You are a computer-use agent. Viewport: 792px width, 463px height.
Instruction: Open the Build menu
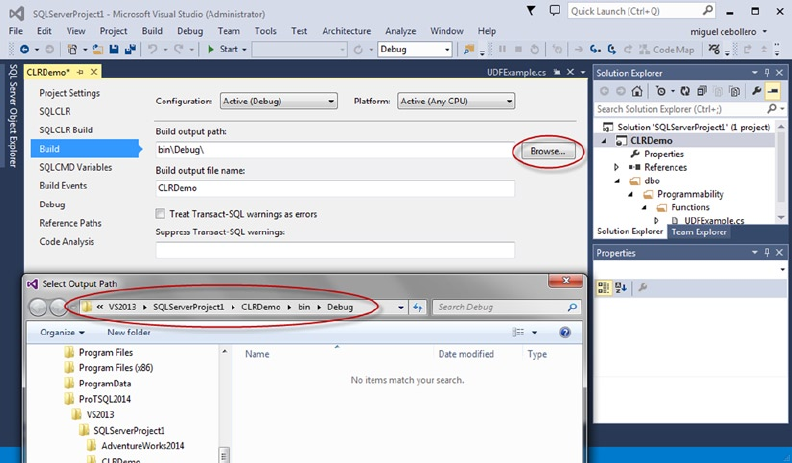pyautogui.click(x=152, y=31)
